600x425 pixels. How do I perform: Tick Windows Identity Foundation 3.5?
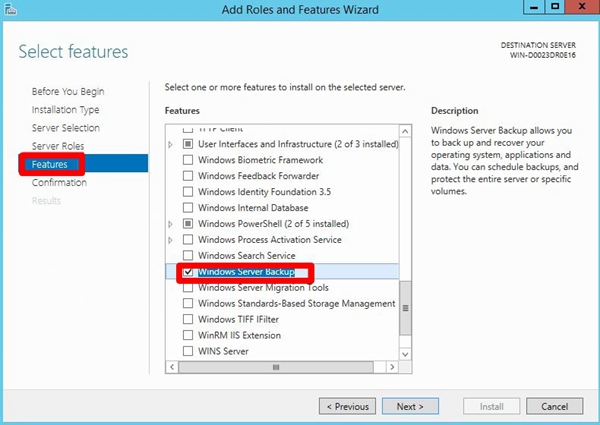point(188,192)
